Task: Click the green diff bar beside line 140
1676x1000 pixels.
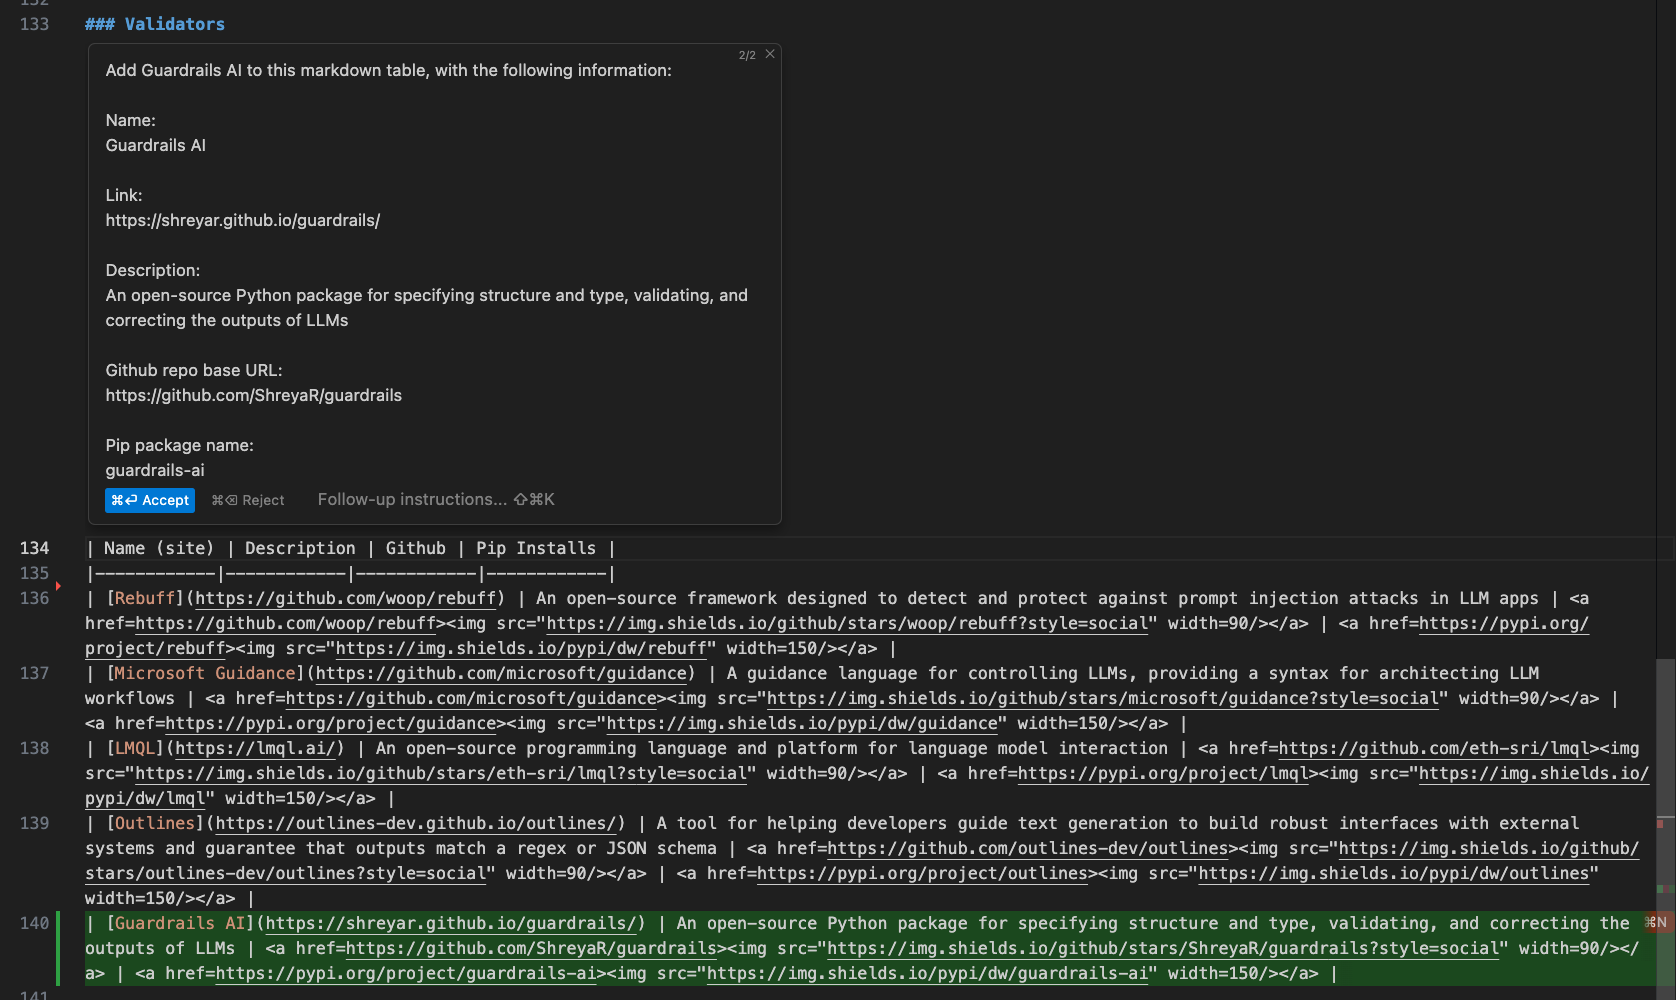Action: point(58,948)
